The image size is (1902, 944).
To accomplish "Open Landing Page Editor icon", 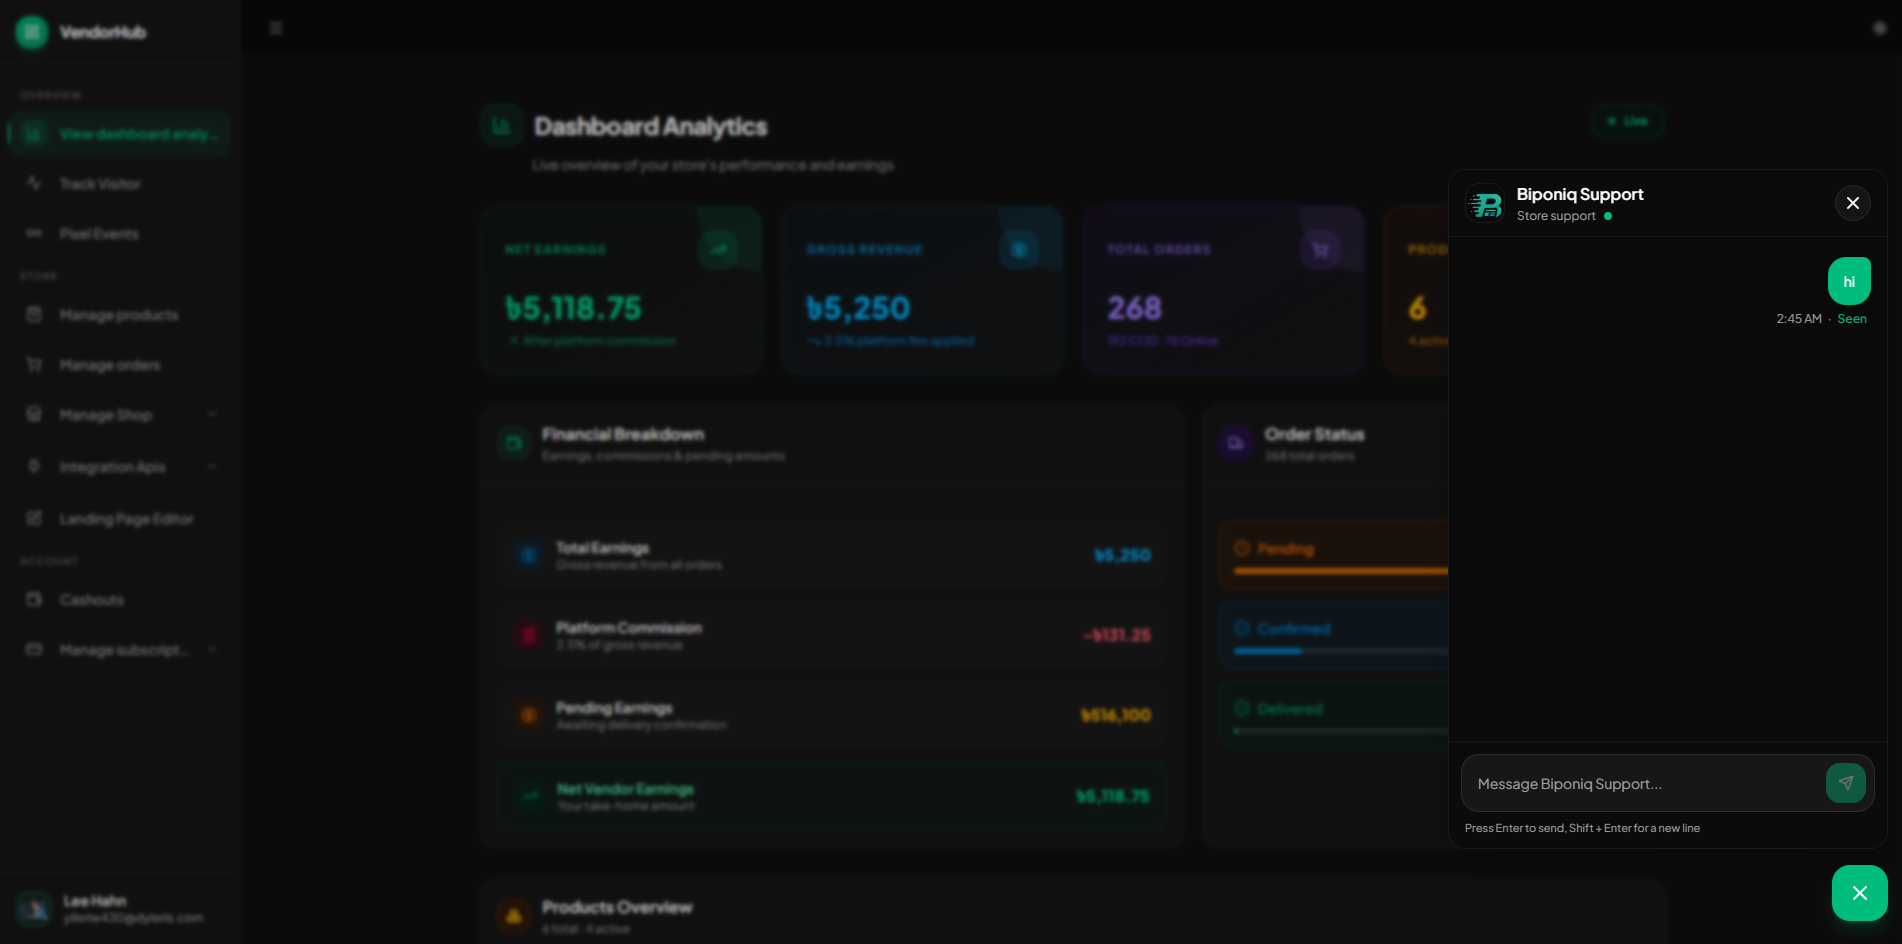I will click(34, 519).
